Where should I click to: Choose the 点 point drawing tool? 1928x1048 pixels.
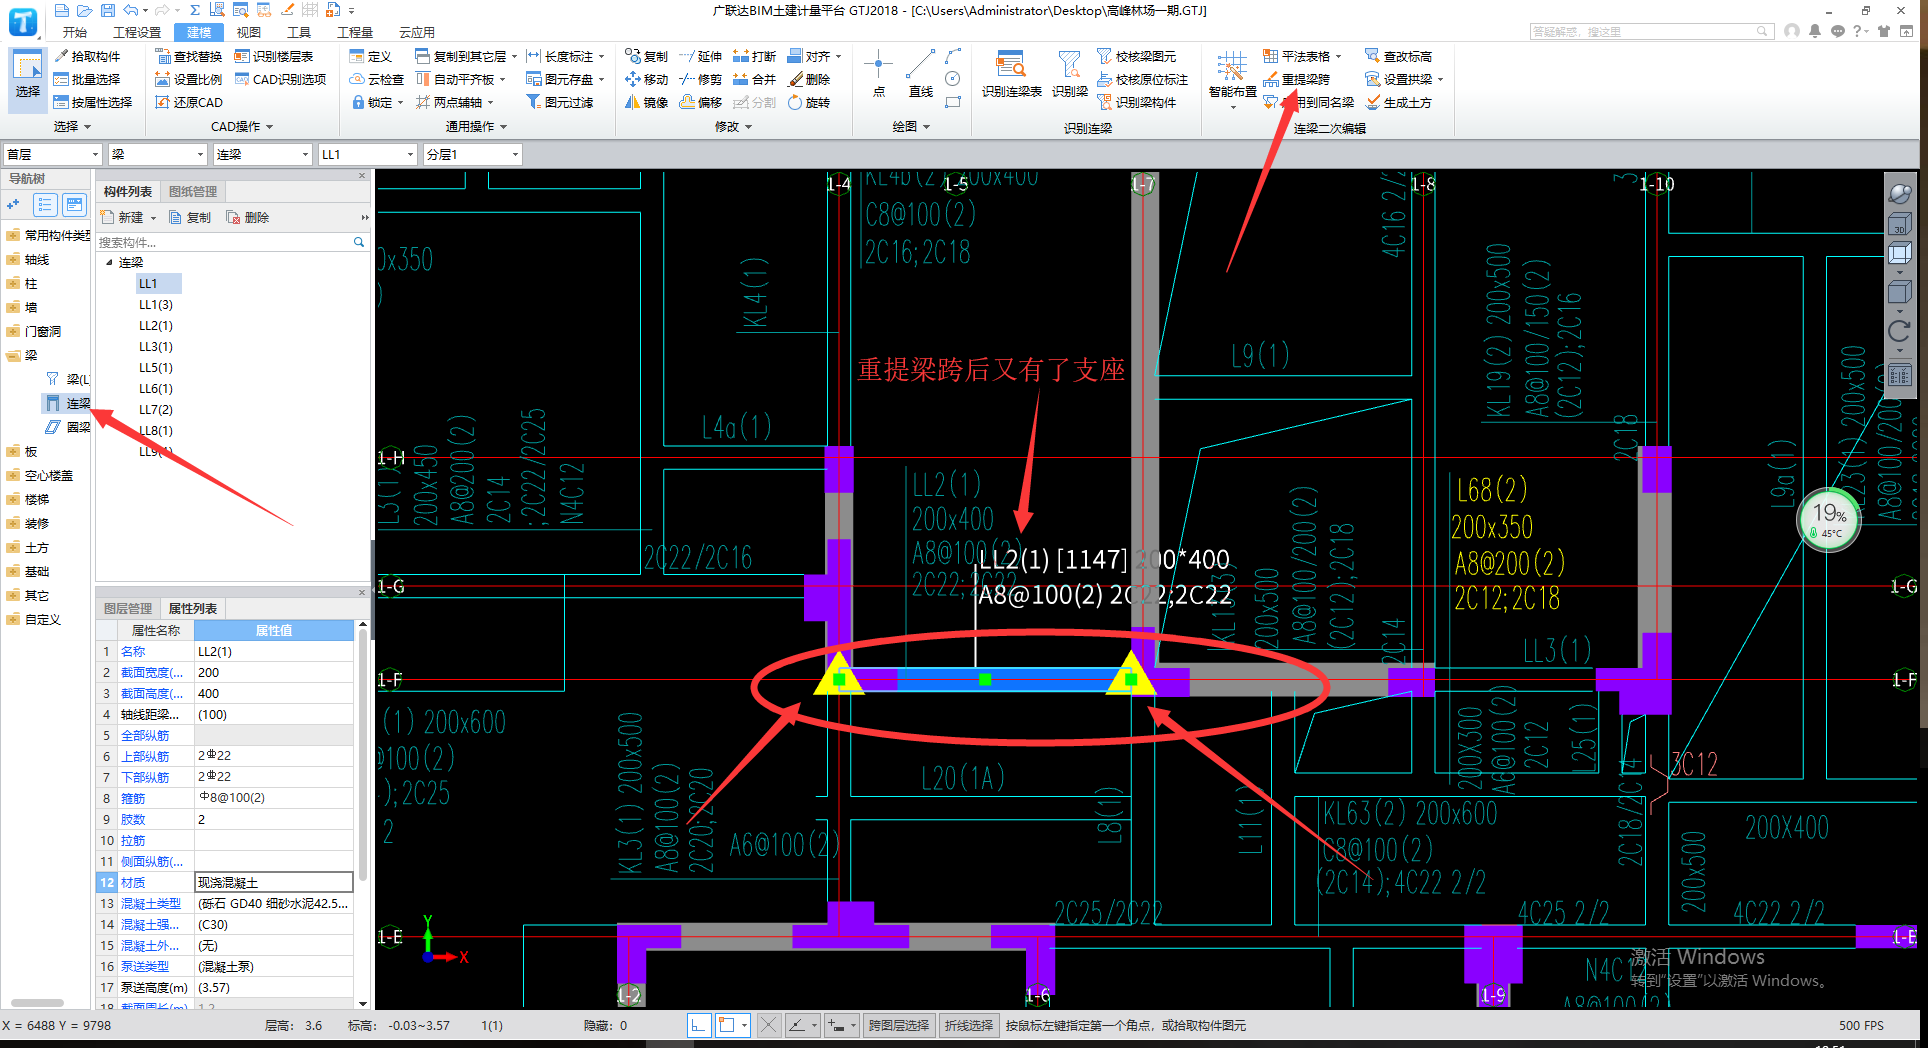tap(878, 74)
